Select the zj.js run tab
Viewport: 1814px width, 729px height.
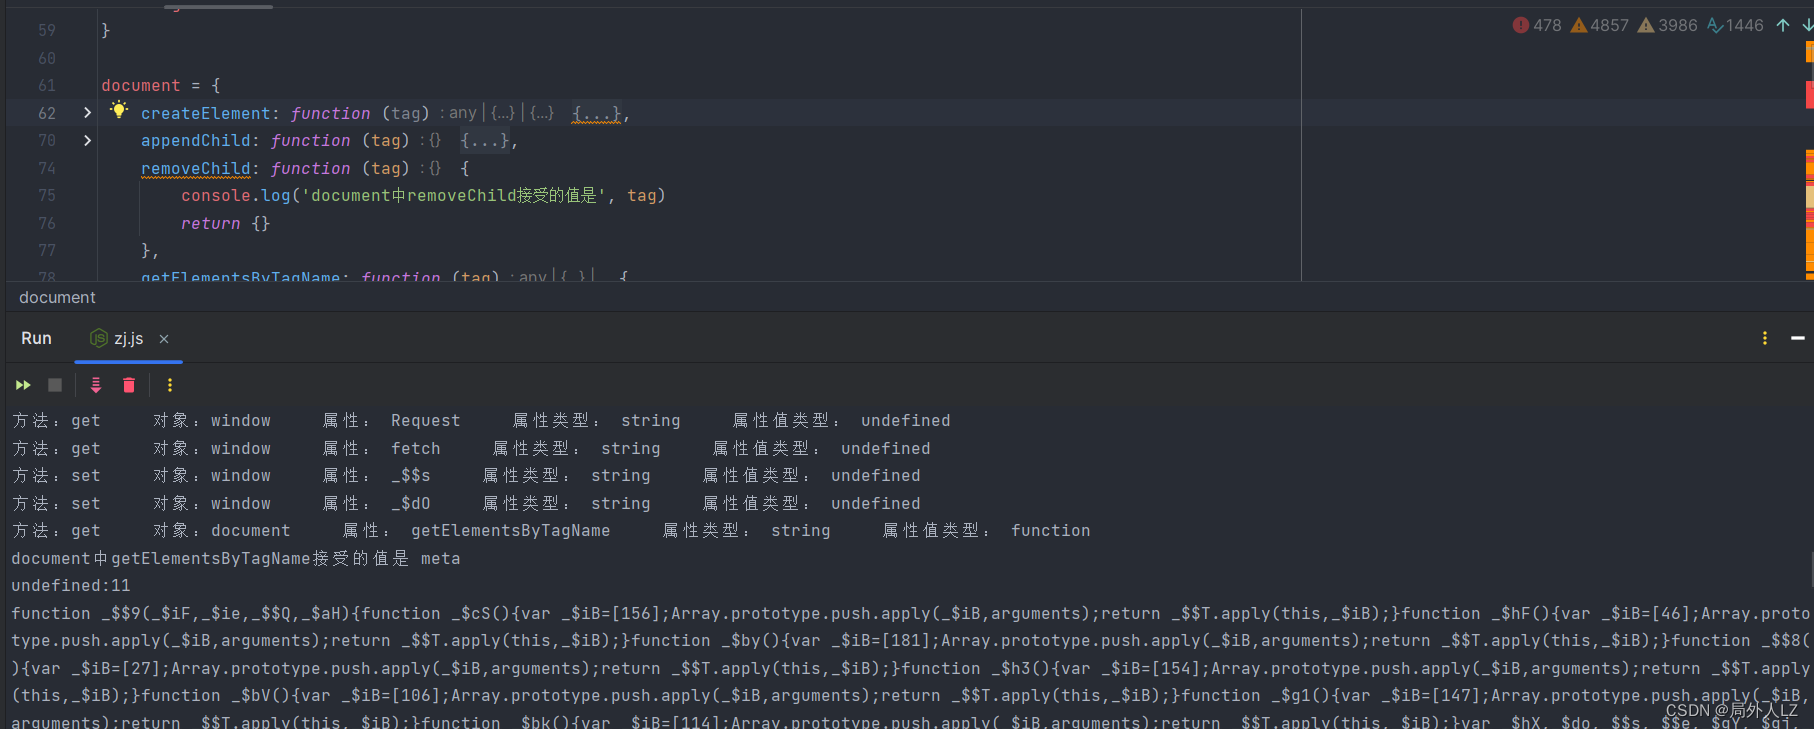tap(129, 339)
